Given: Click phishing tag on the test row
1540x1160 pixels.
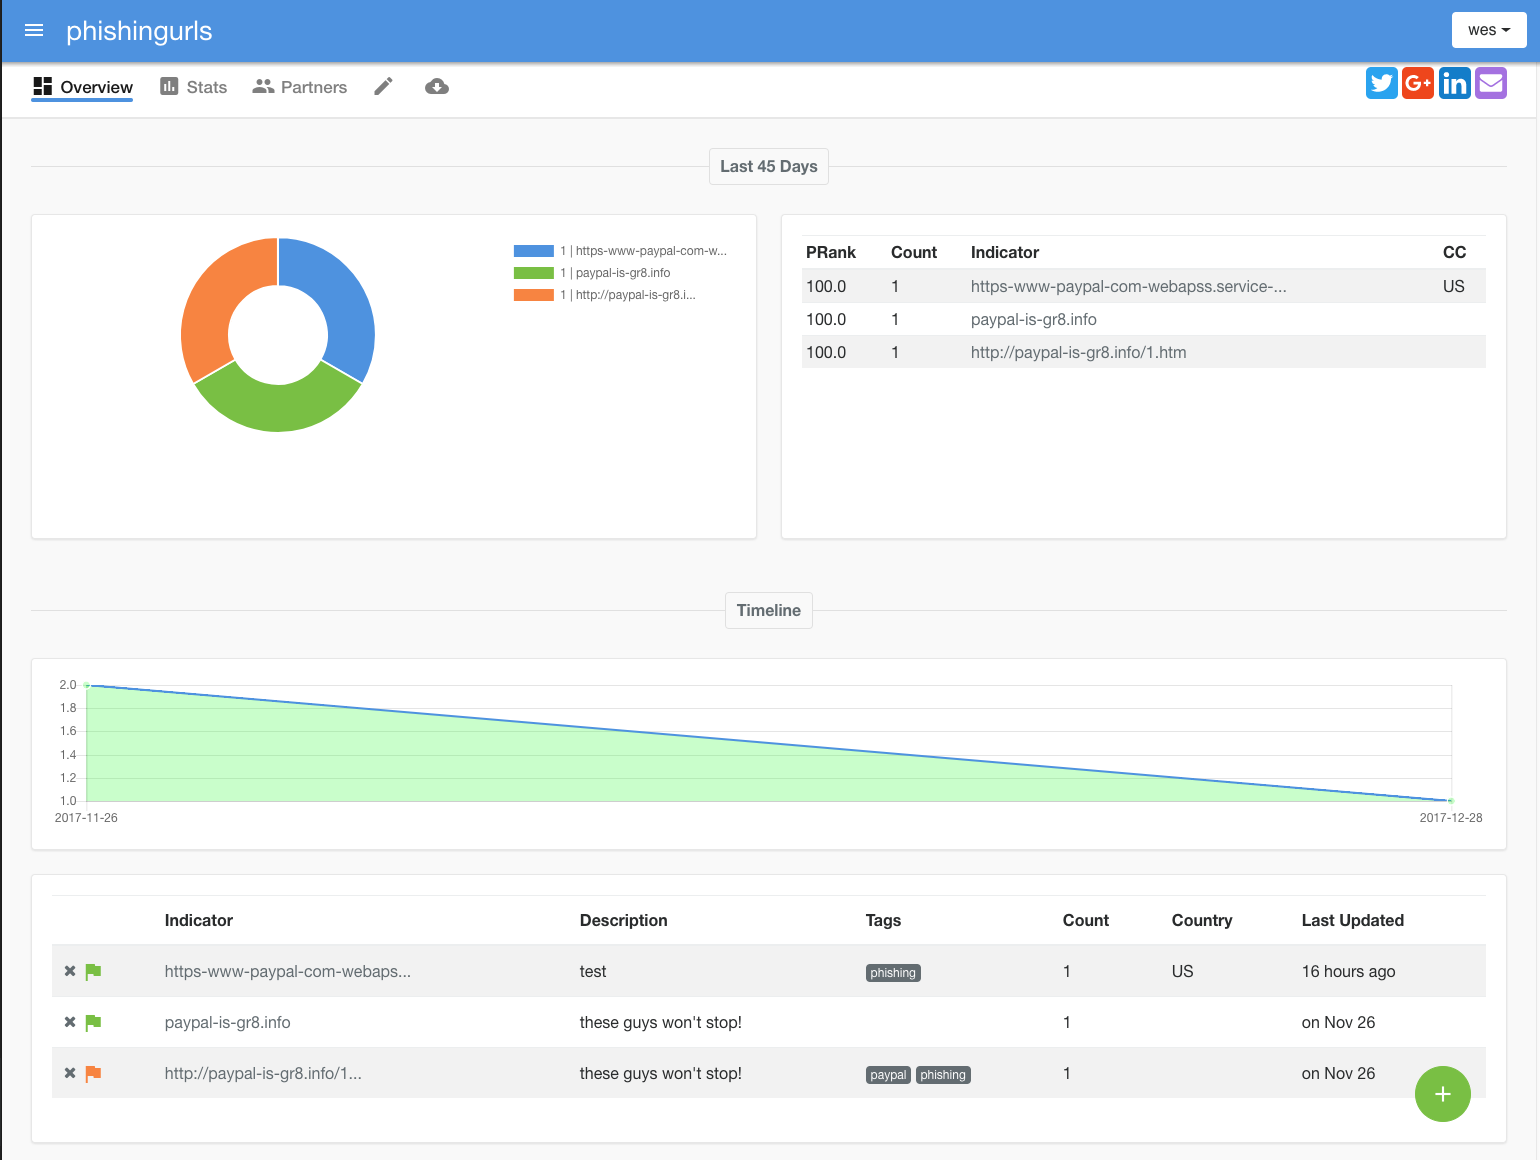Looking at the screenshot, I should [x=893, y=973].
